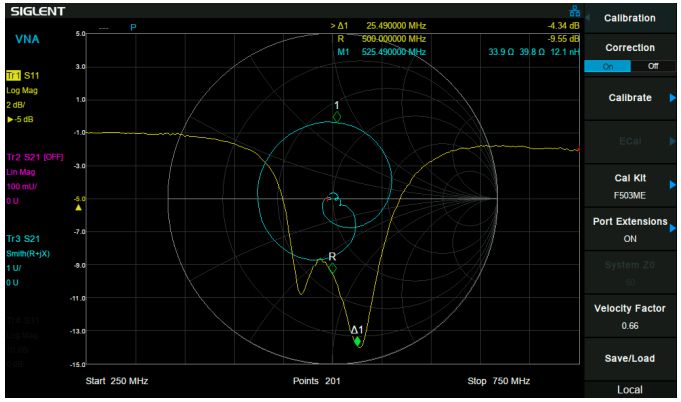681x402 pixels.
Task: Turn correction Off
Action: (653, 66)
